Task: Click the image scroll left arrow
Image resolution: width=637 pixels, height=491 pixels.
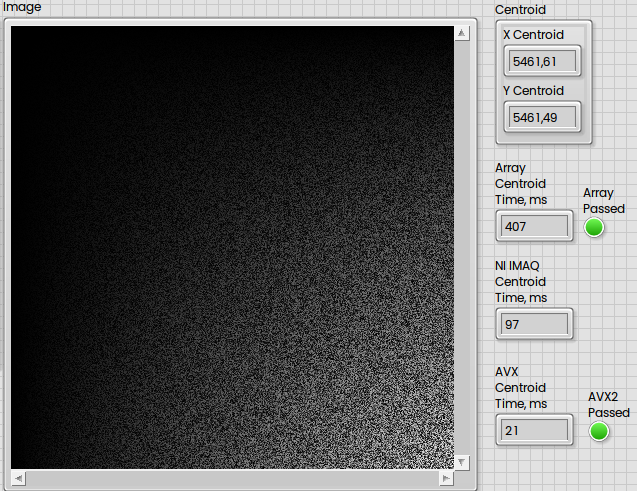Action: (x=18, y=478)
